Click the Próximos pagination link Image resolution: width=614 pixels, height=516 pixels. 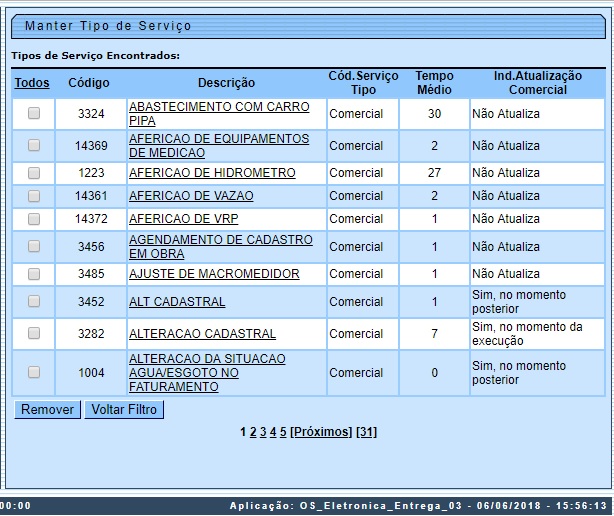click(x=321, y=432)
